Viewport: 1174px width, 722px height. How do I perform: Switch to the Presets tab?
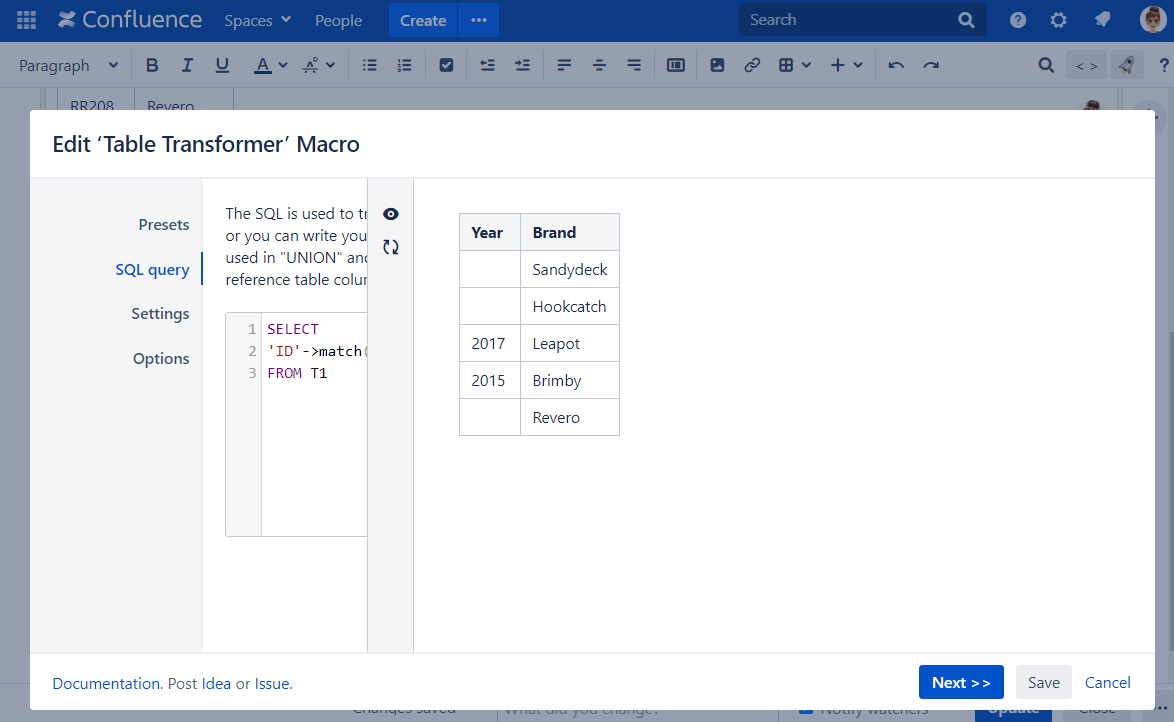tap(164, 225)
